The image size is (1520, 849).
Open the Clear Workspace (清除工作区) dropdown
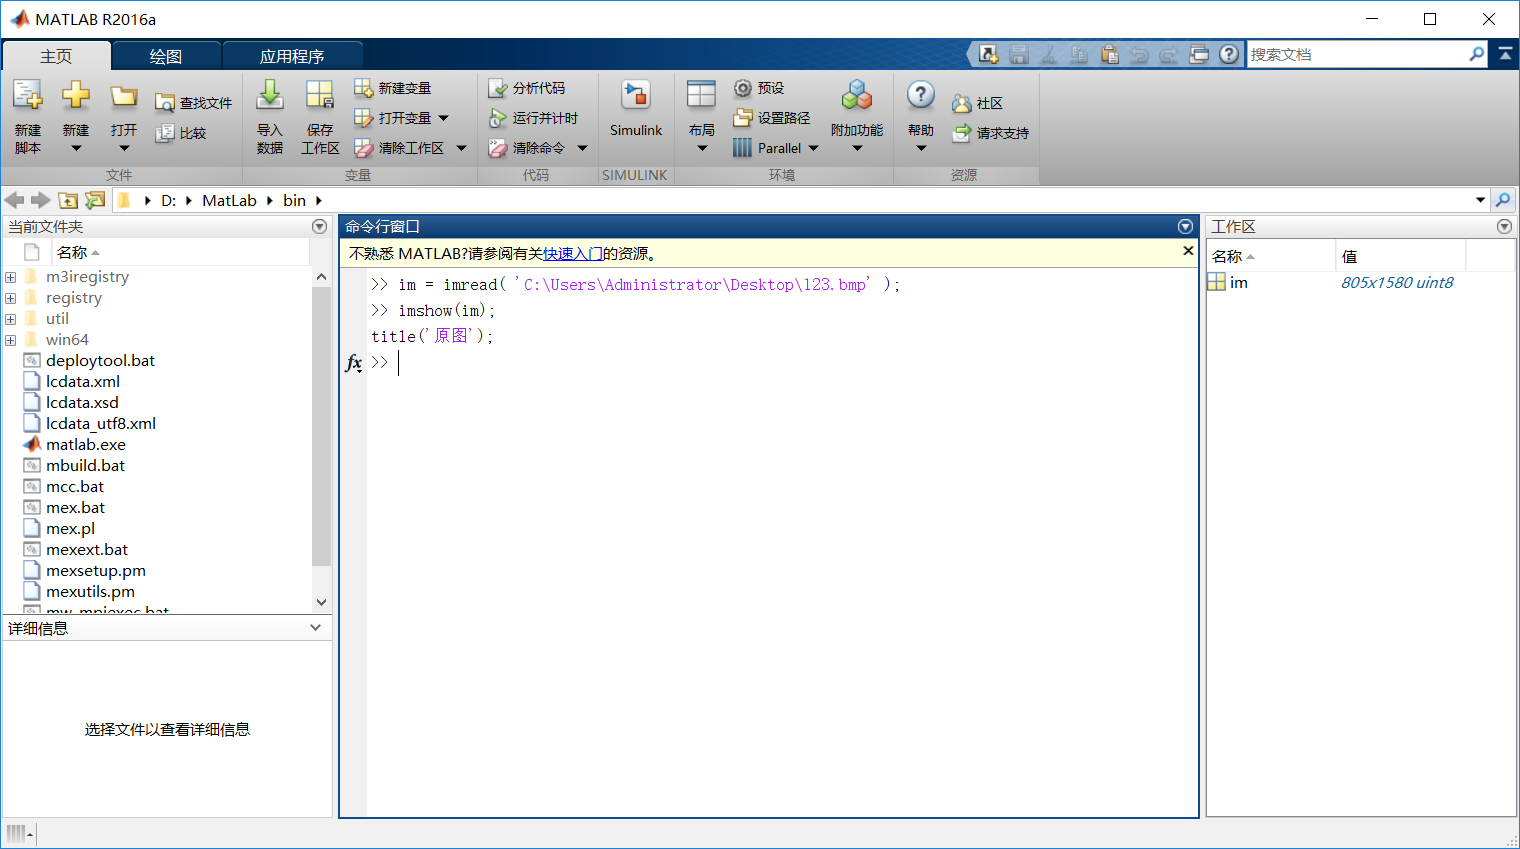[x=461, y=148]
